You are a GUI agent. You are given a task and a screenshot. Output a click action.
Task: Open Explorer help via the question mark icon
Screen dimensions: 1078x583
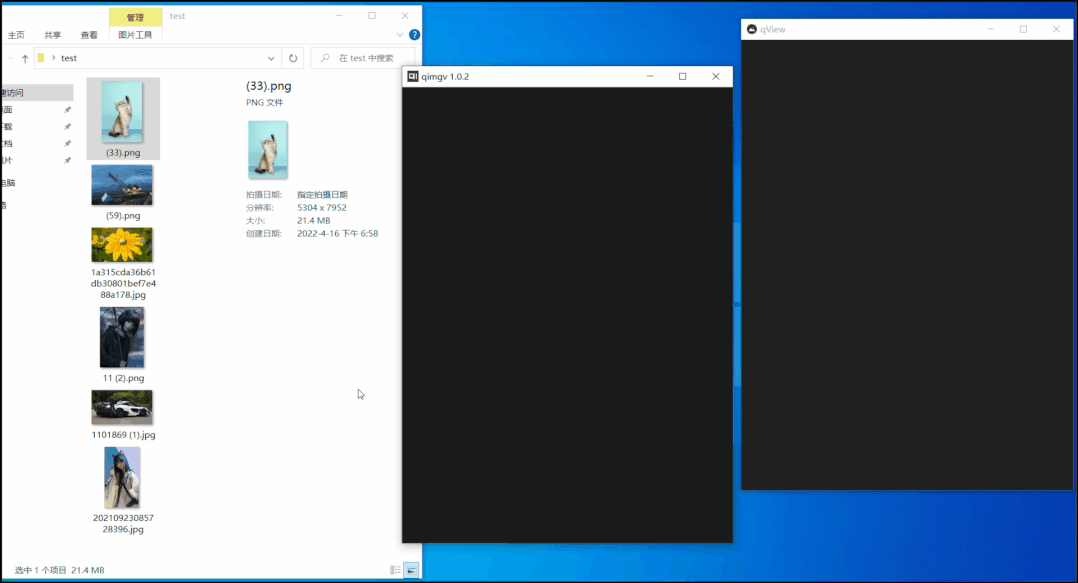[414, 34]
